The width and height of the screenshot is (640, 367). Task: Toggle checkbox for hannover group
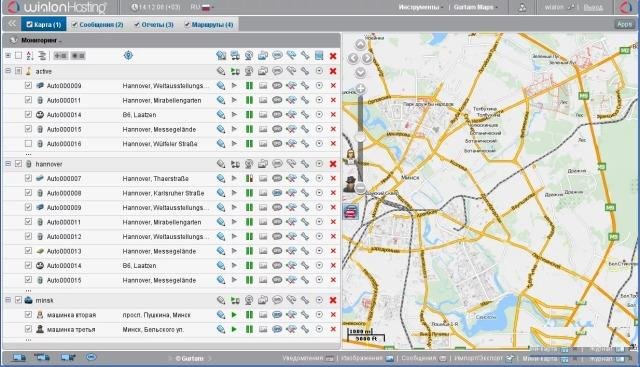coord(18,163)
